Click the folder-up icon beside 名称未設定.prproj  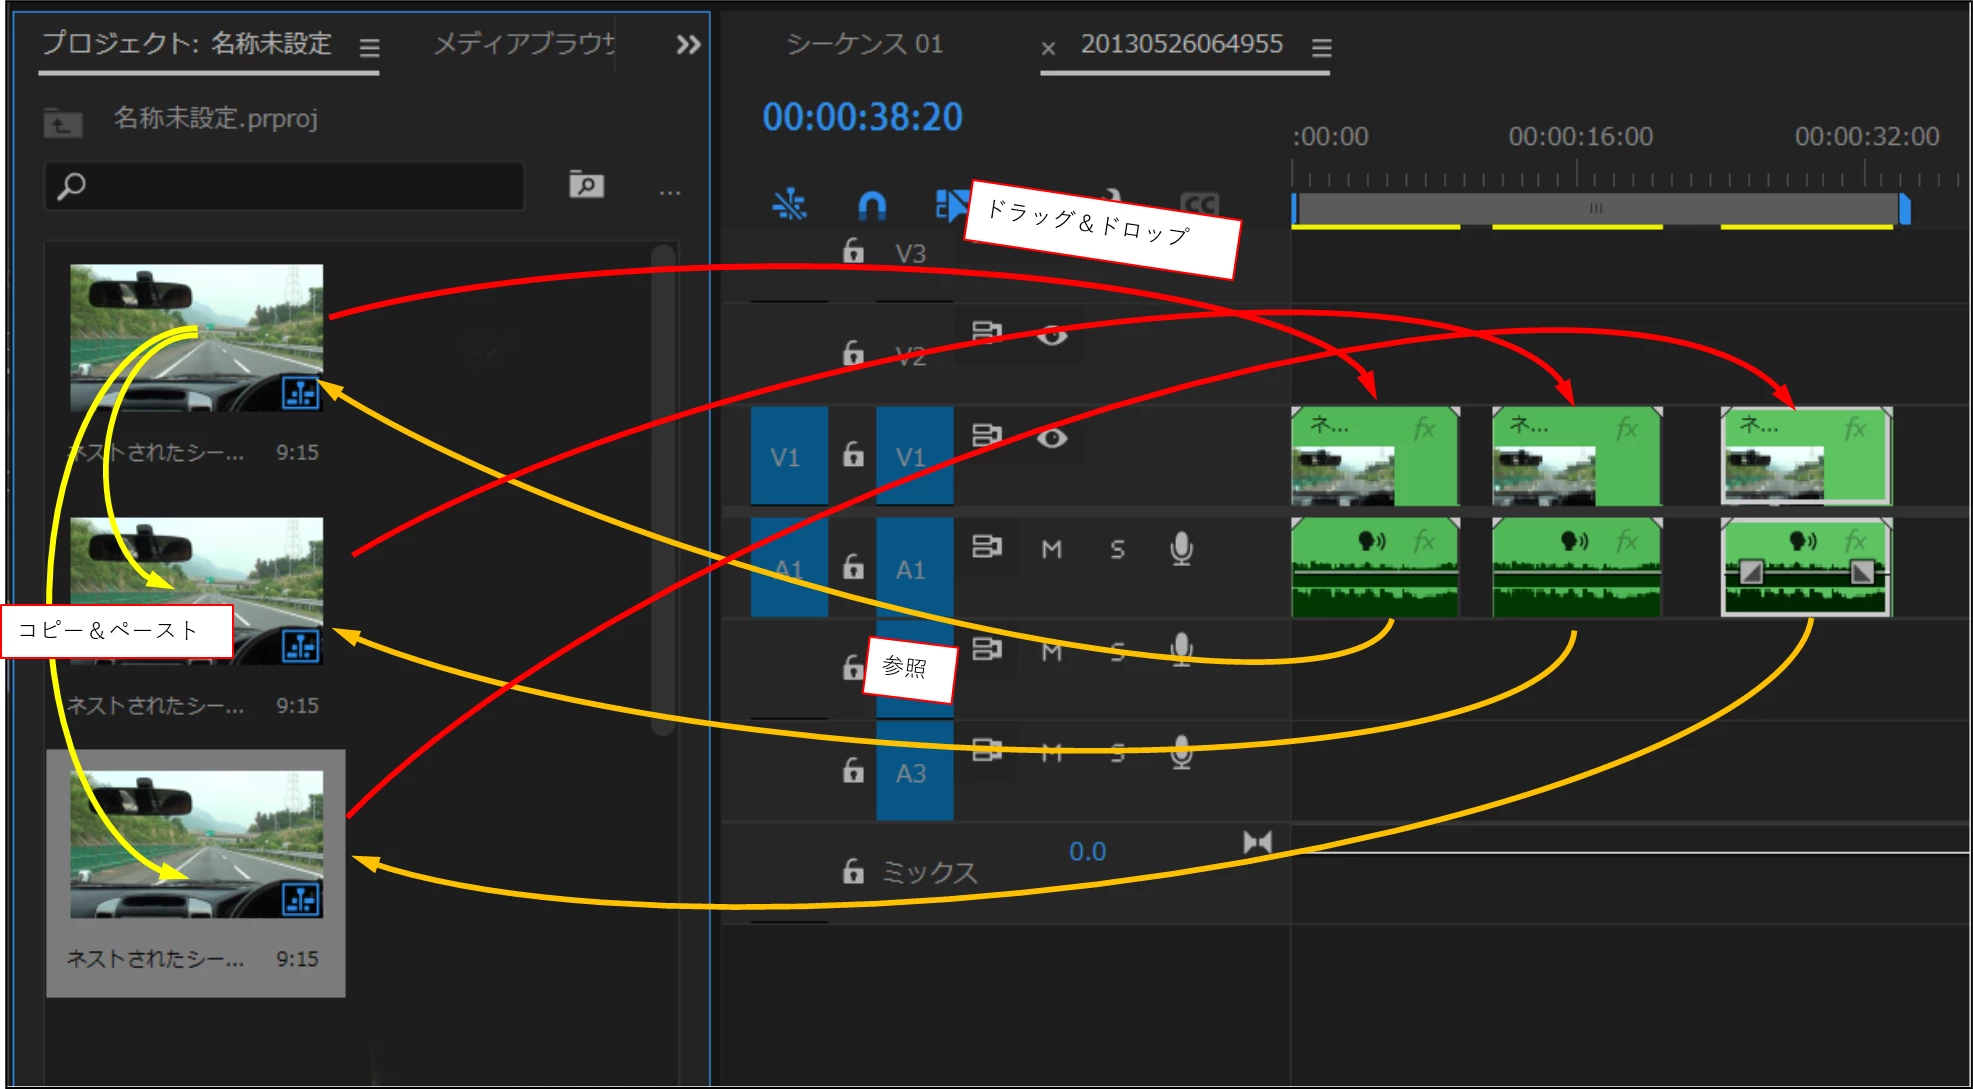click(x=63, y=123)
